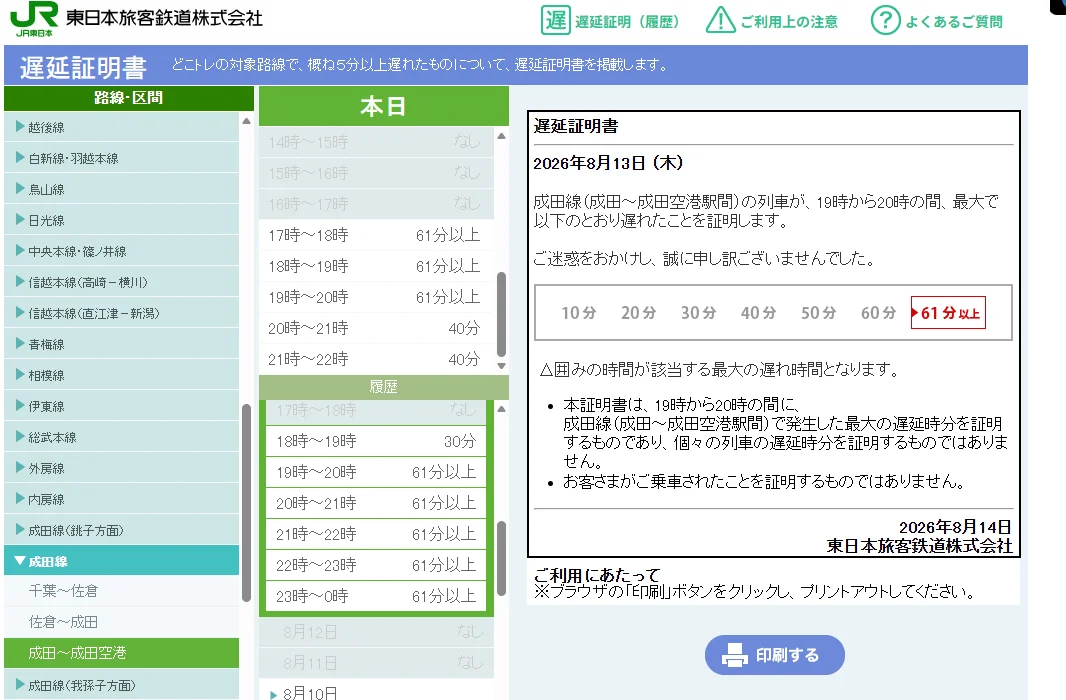Click the 本日 section header
The image size is (1066, 700).
click(x=383, y=106)
